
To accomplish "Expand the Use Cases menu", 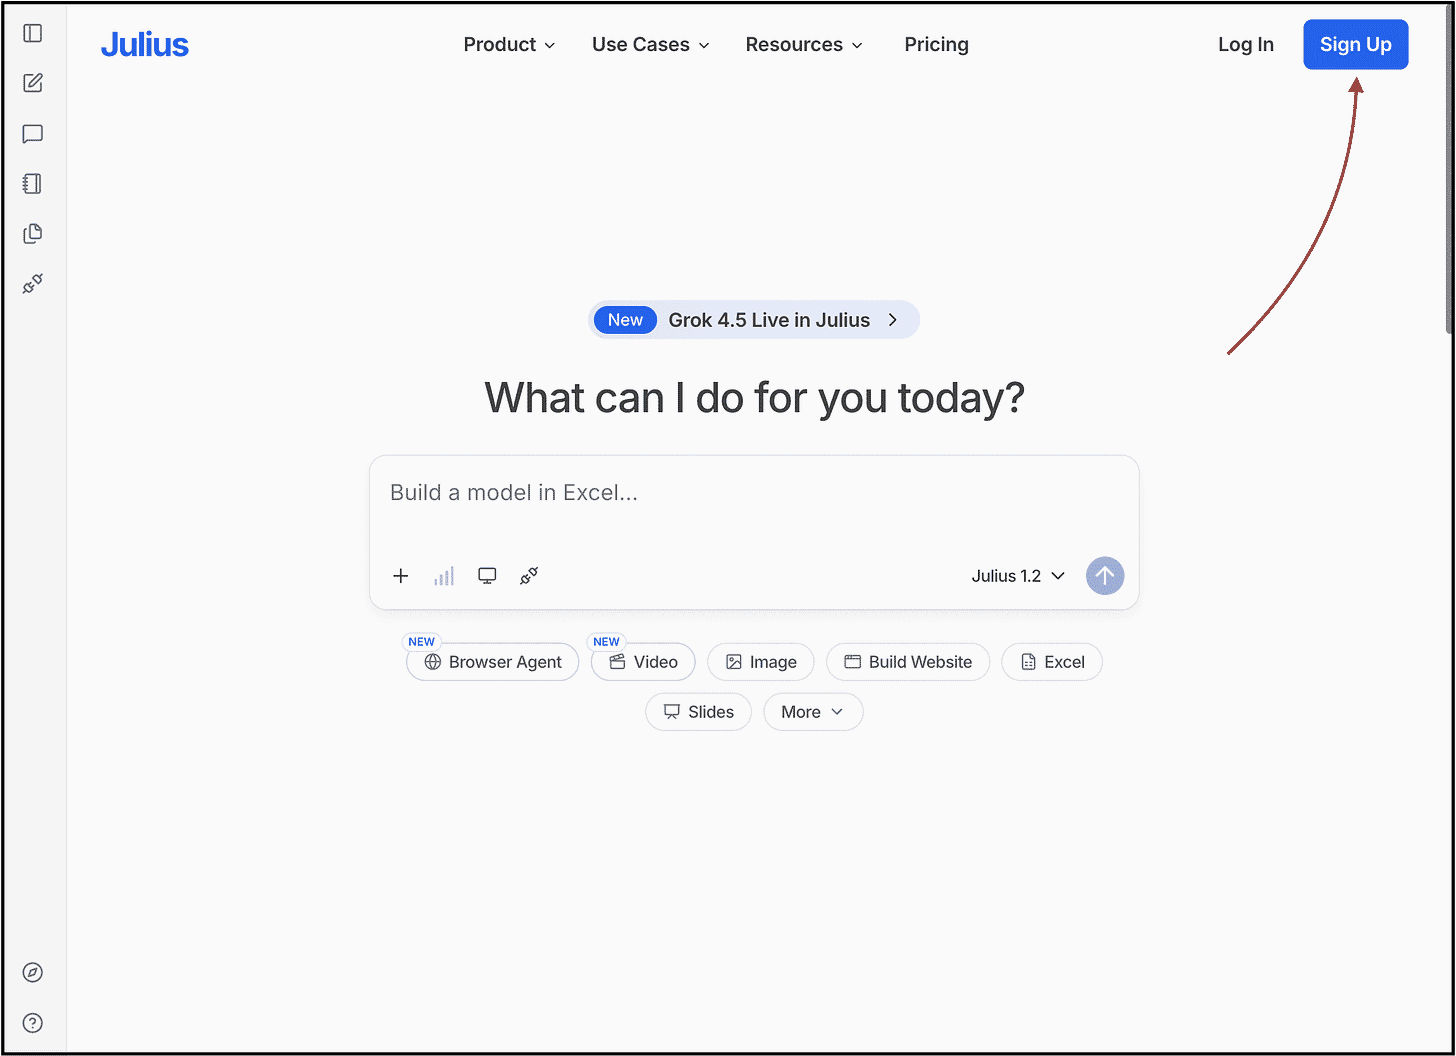I will pyautogui.click(x=651, y=45).
